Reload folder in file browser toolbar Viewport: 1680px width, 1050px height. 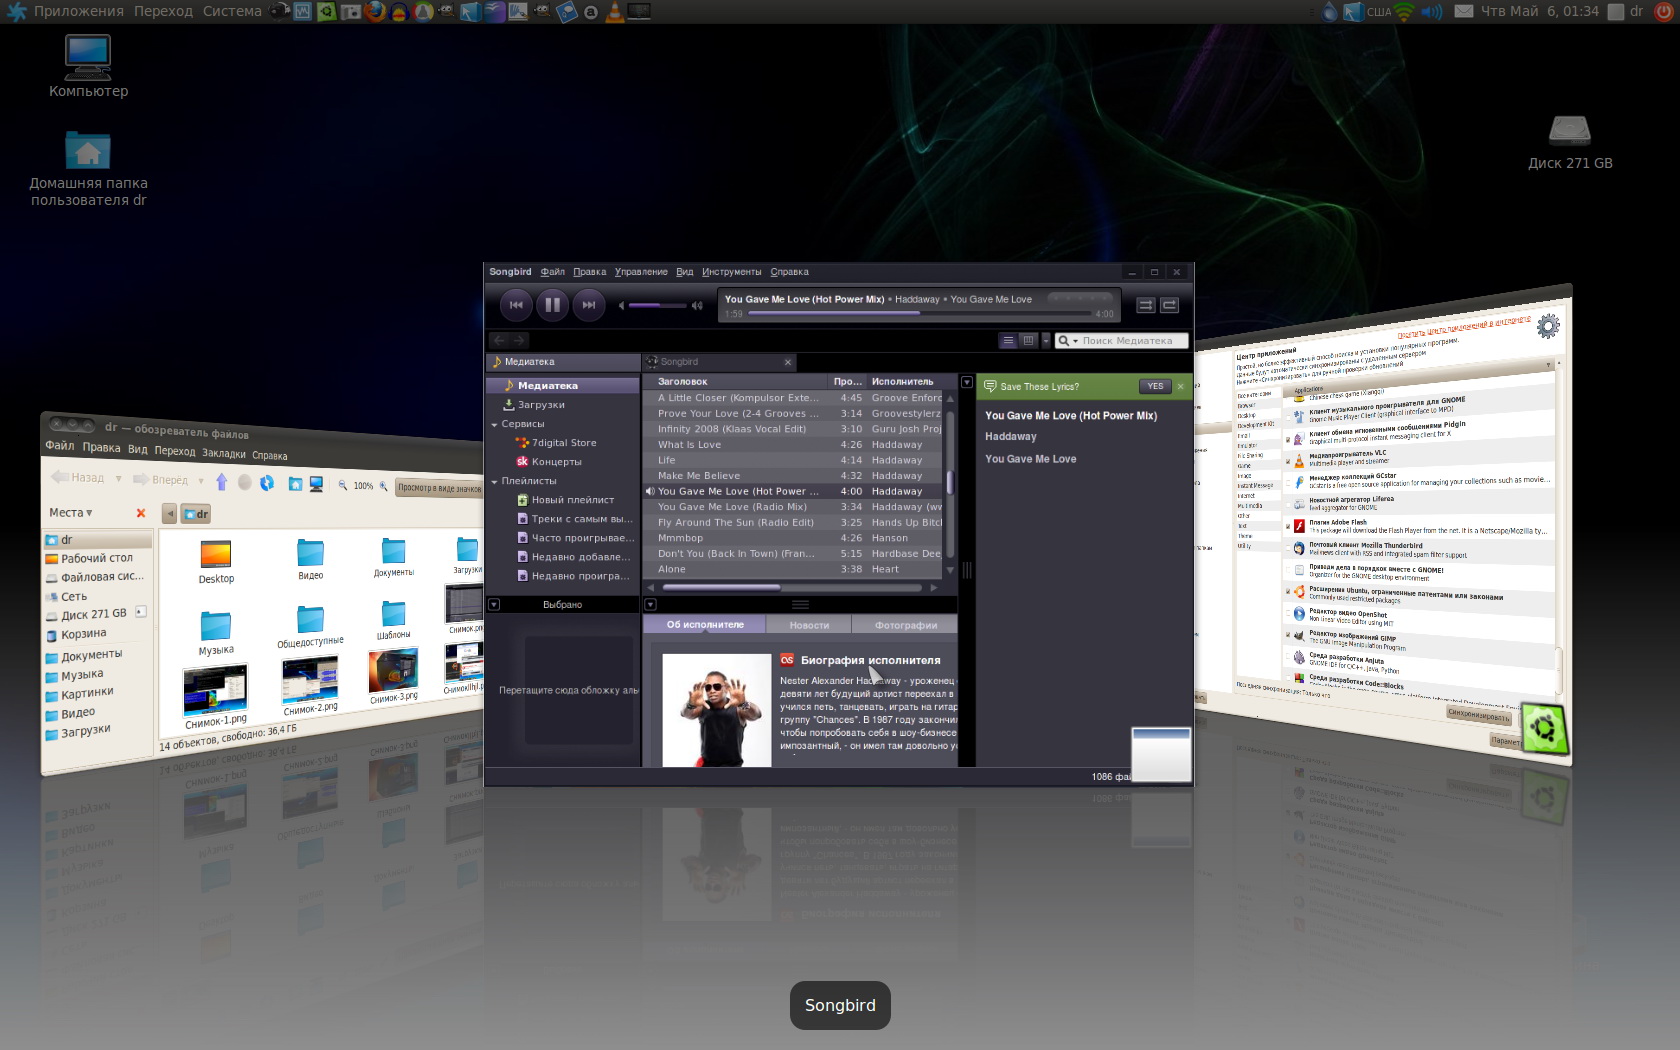pyautogui.click(x=267, y=483)
